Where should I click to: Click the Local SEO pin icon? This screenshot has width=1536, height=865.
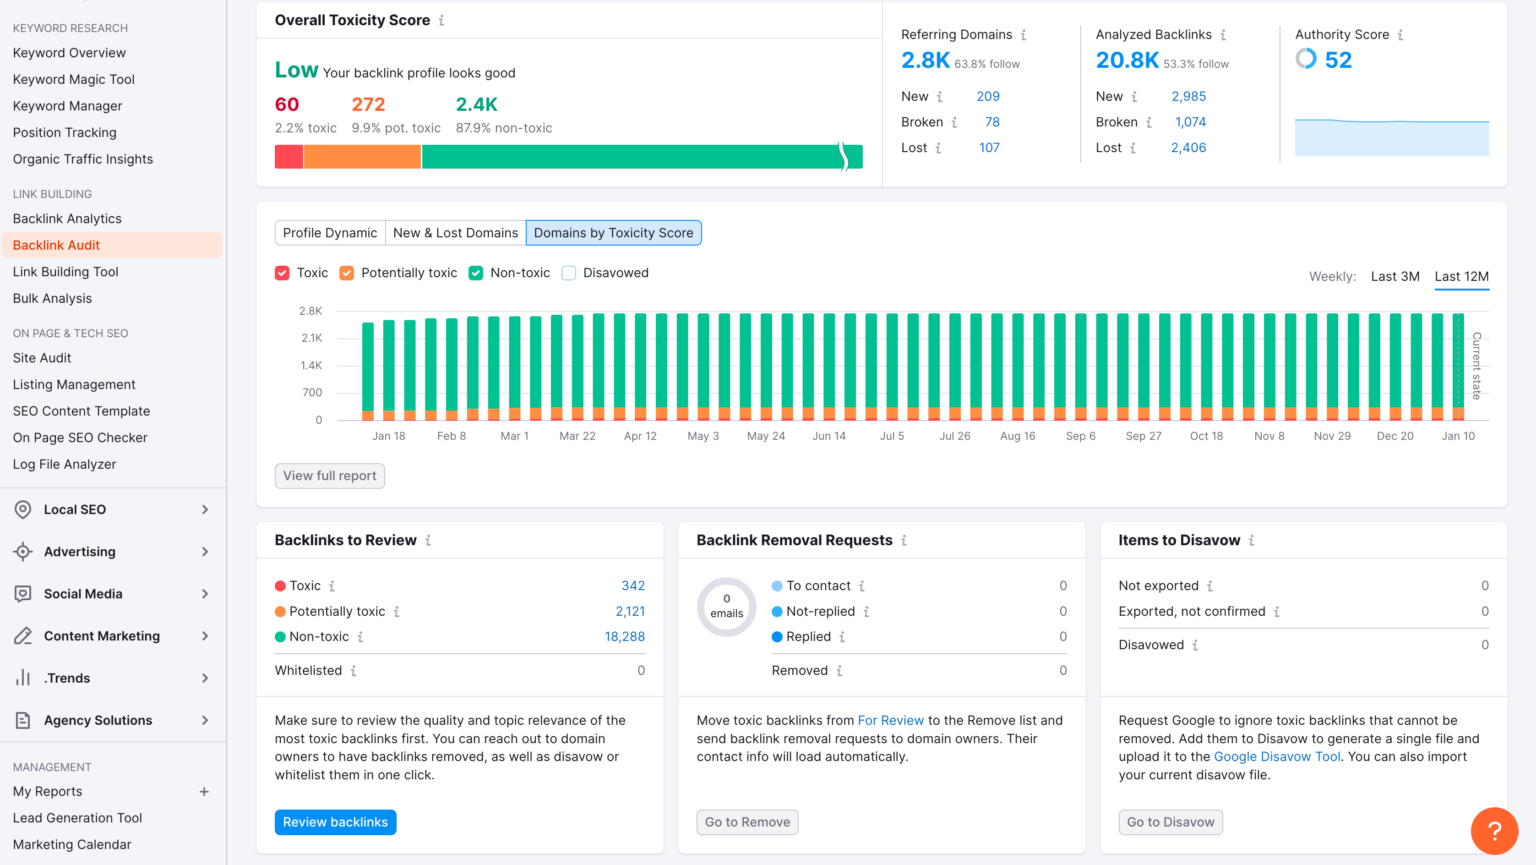[x=23, y=510]
